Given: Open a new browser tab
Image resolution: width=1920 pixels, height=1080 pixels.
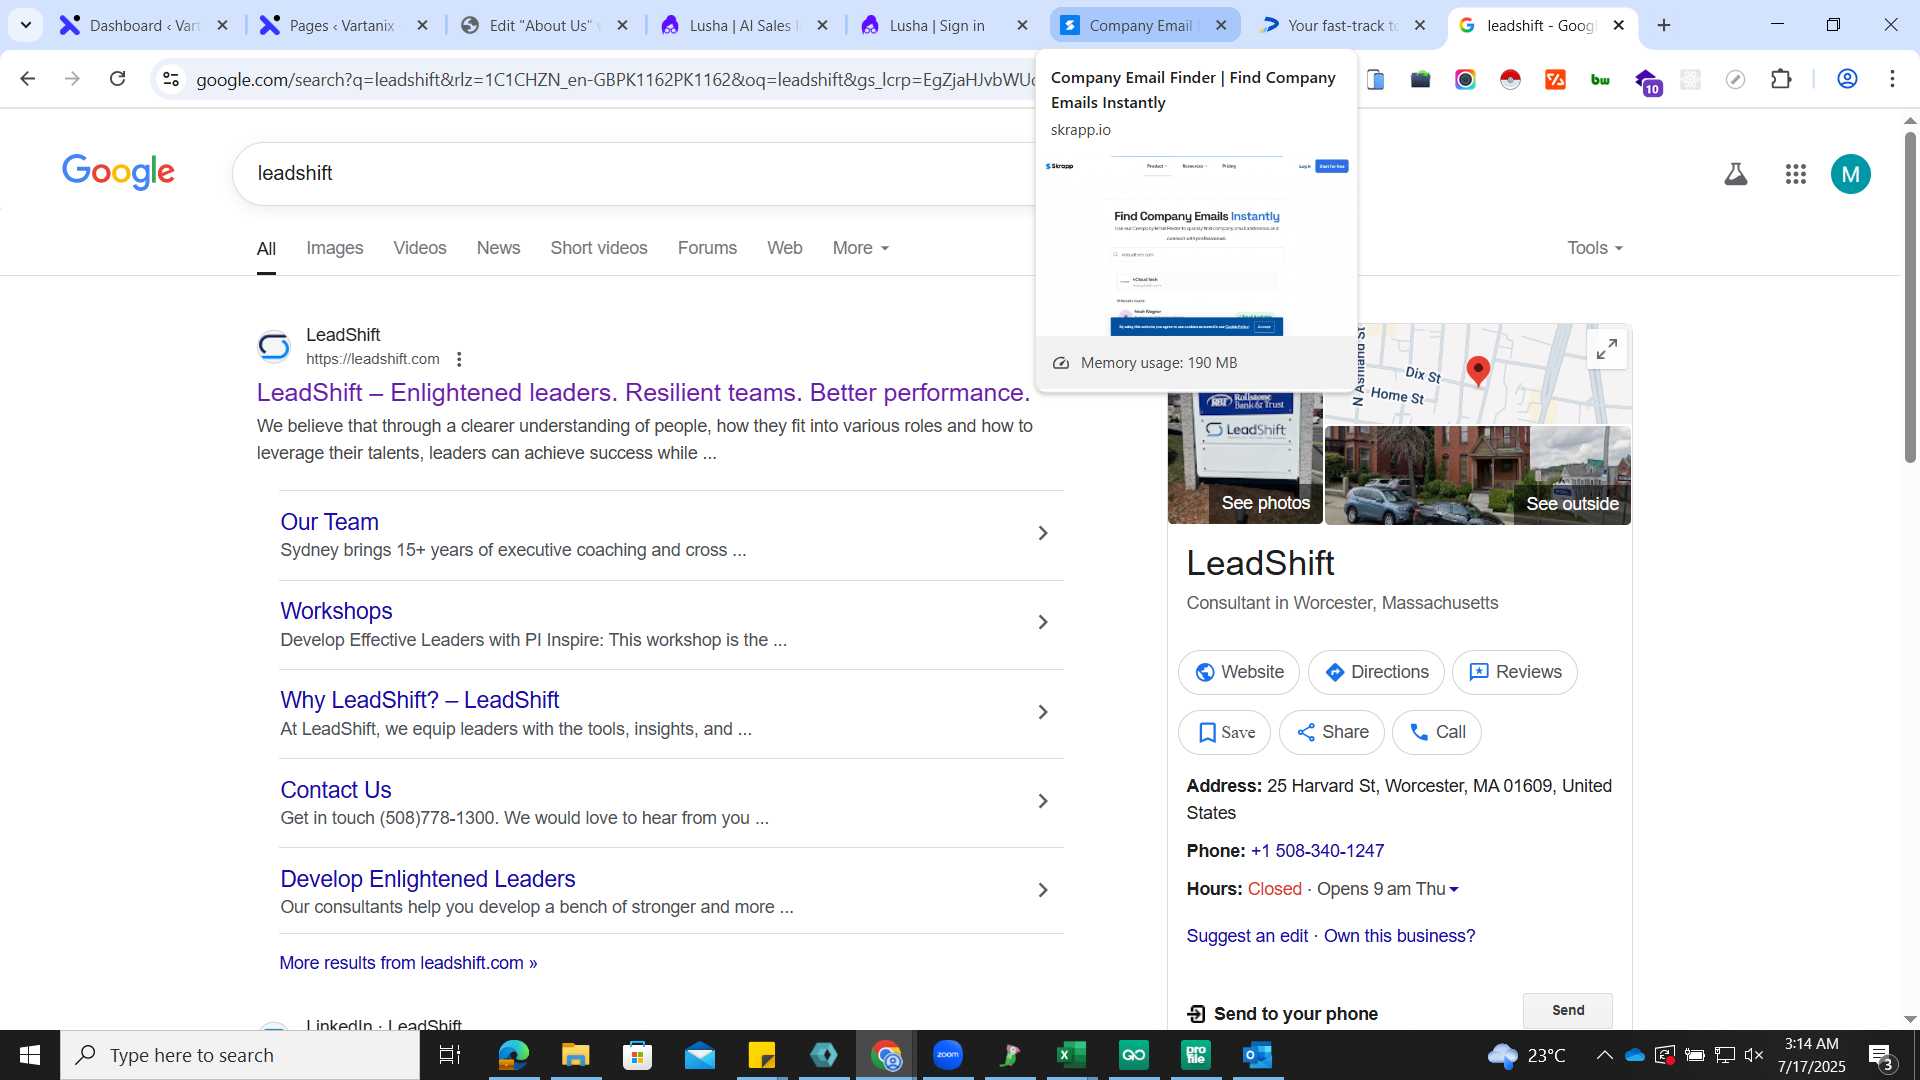Looking at the screenshot, I should click(x=1664, y=25).
